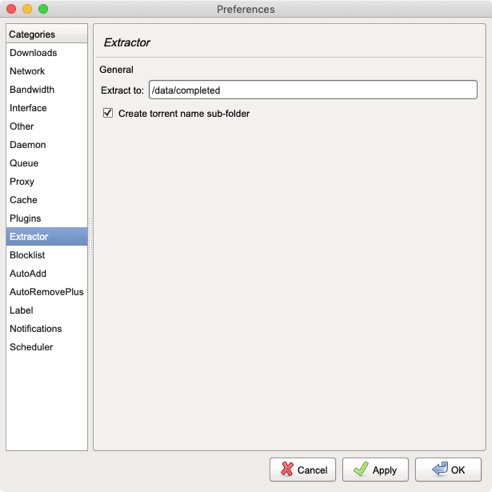This screenshot has width=492, height=492.
Task: Open Blocklist preferences
Action: tap(47, 255)
